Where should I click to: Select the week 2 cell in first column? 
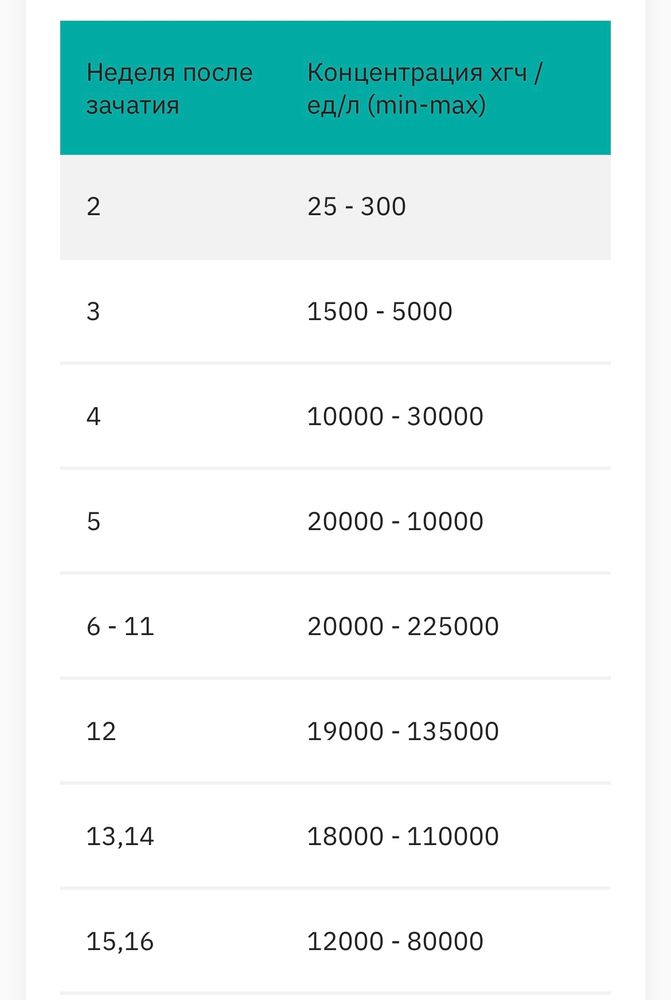tap(94, 207)
